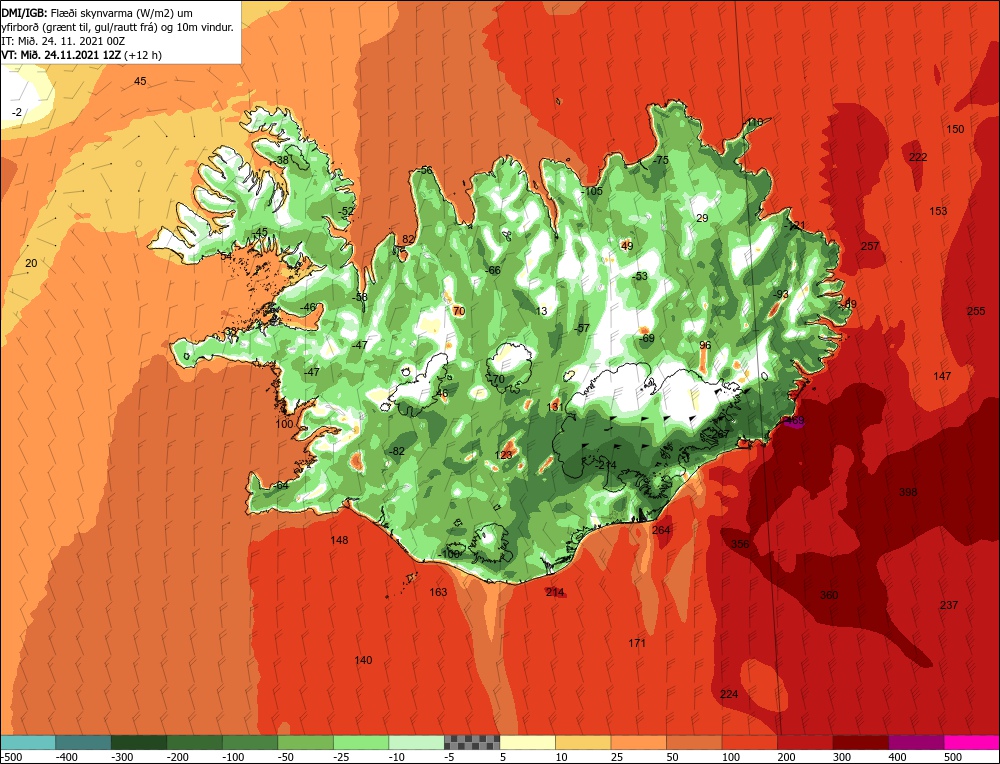Click the -56 value on the north coast
The height and width of the screenshot is (764, 1000).
[425, 170]
